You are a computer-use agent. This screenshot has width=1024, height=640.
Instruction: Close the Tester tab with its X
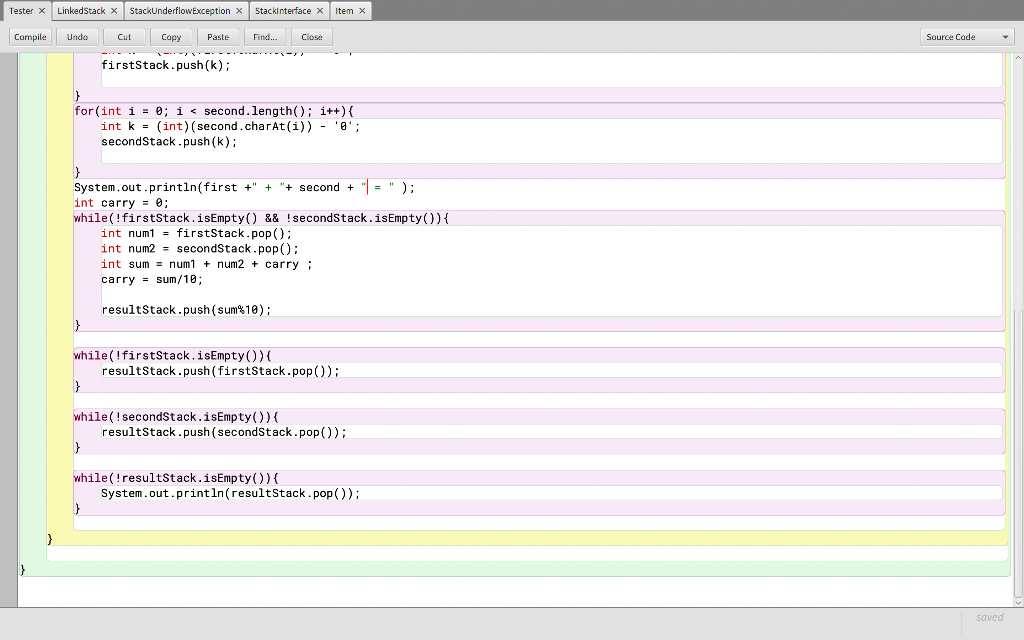41,11
